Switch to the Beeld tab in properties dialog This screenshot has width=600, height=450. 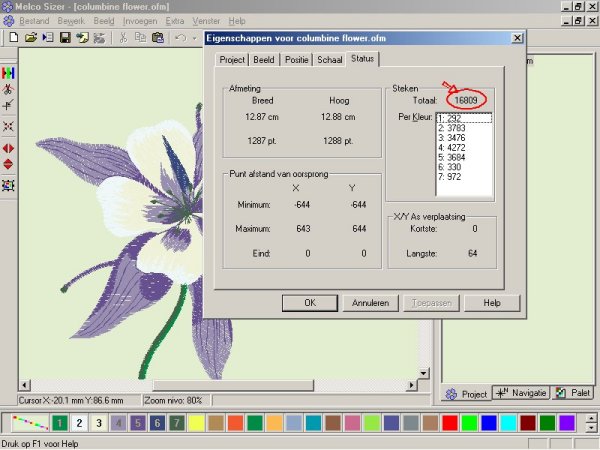tap(264, 60)
